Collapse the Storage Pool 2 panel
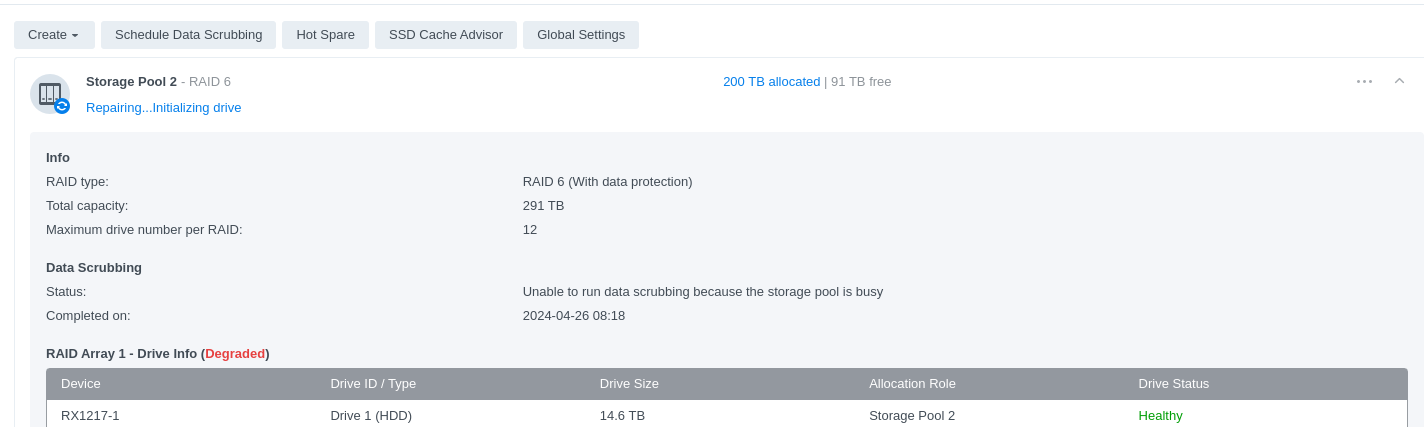The width and height of the screenshot is (1424, 427). coord(1399,81)
